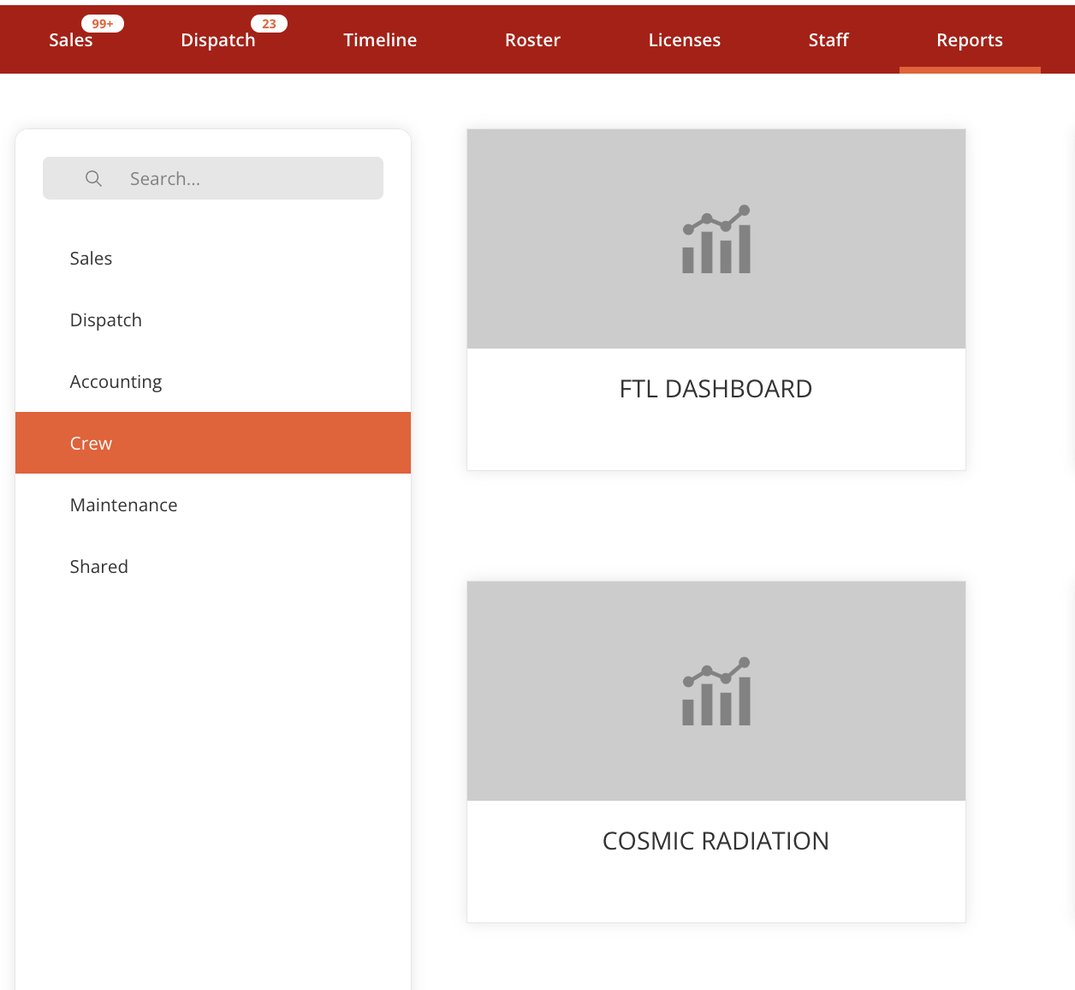
Task: Select the Reports tab
Action: 969,41
